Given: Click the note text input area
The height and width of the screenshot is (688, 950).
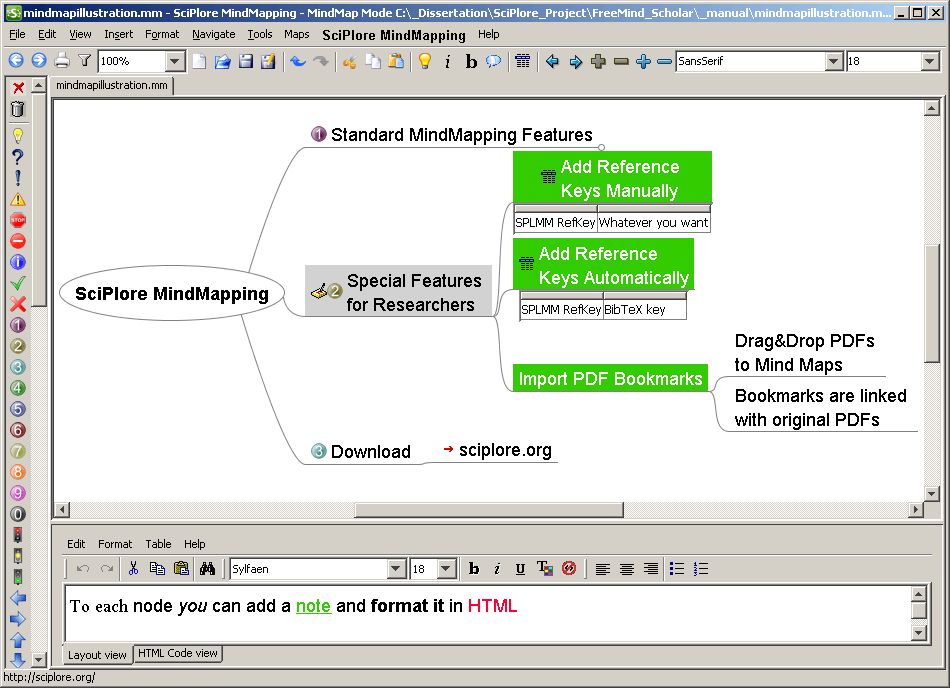Looking at the screenshot, I should 480,608.
